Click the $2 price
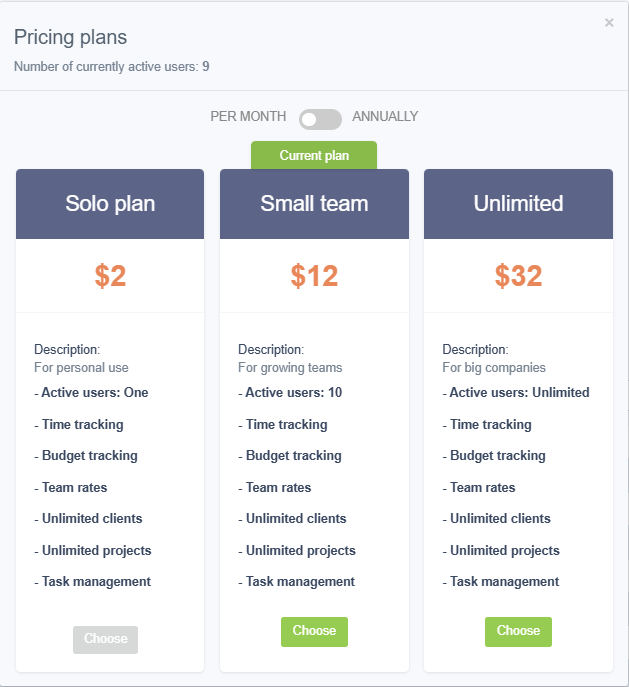 pyautogui.click(x=110, y=276)
